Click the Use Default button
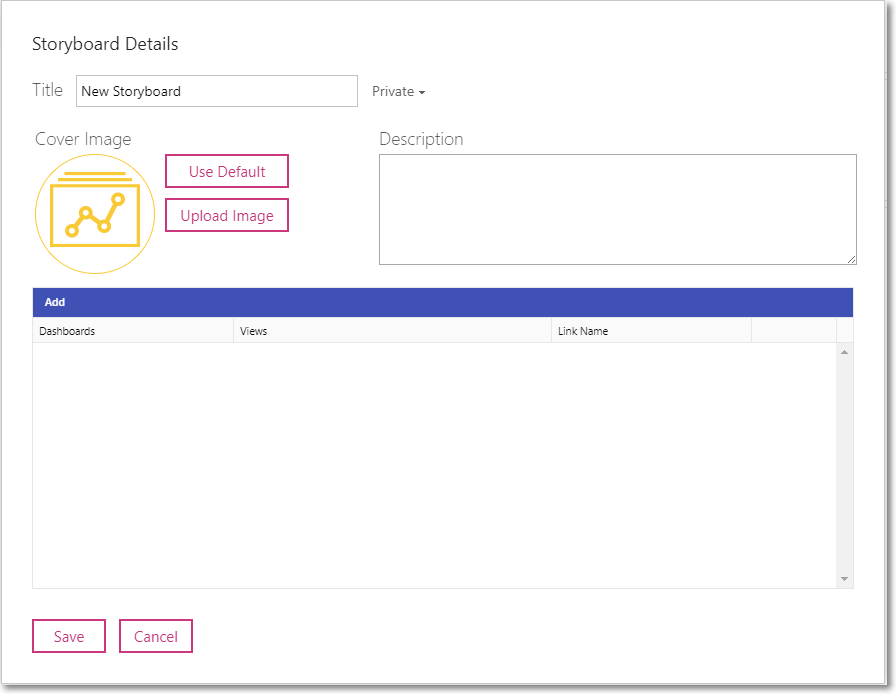896x694 pixels. coord(227,171)
